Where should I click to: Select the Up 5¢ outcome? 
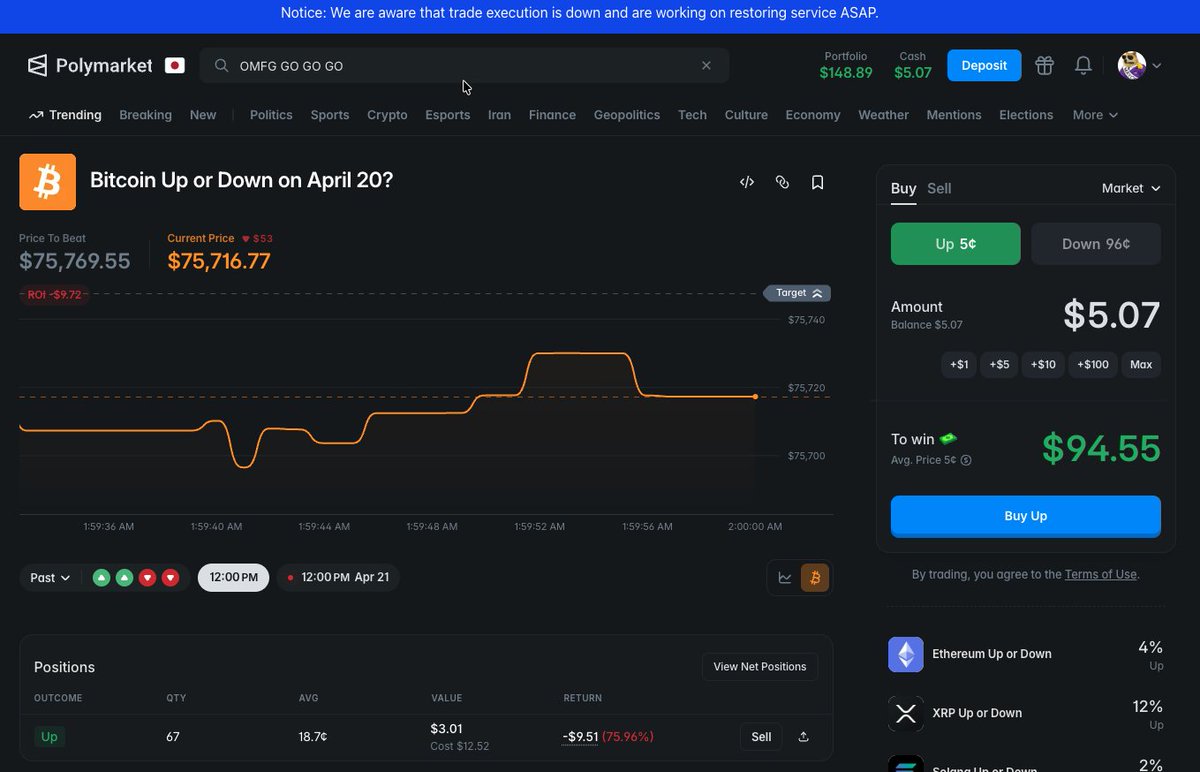pos(956,244)
